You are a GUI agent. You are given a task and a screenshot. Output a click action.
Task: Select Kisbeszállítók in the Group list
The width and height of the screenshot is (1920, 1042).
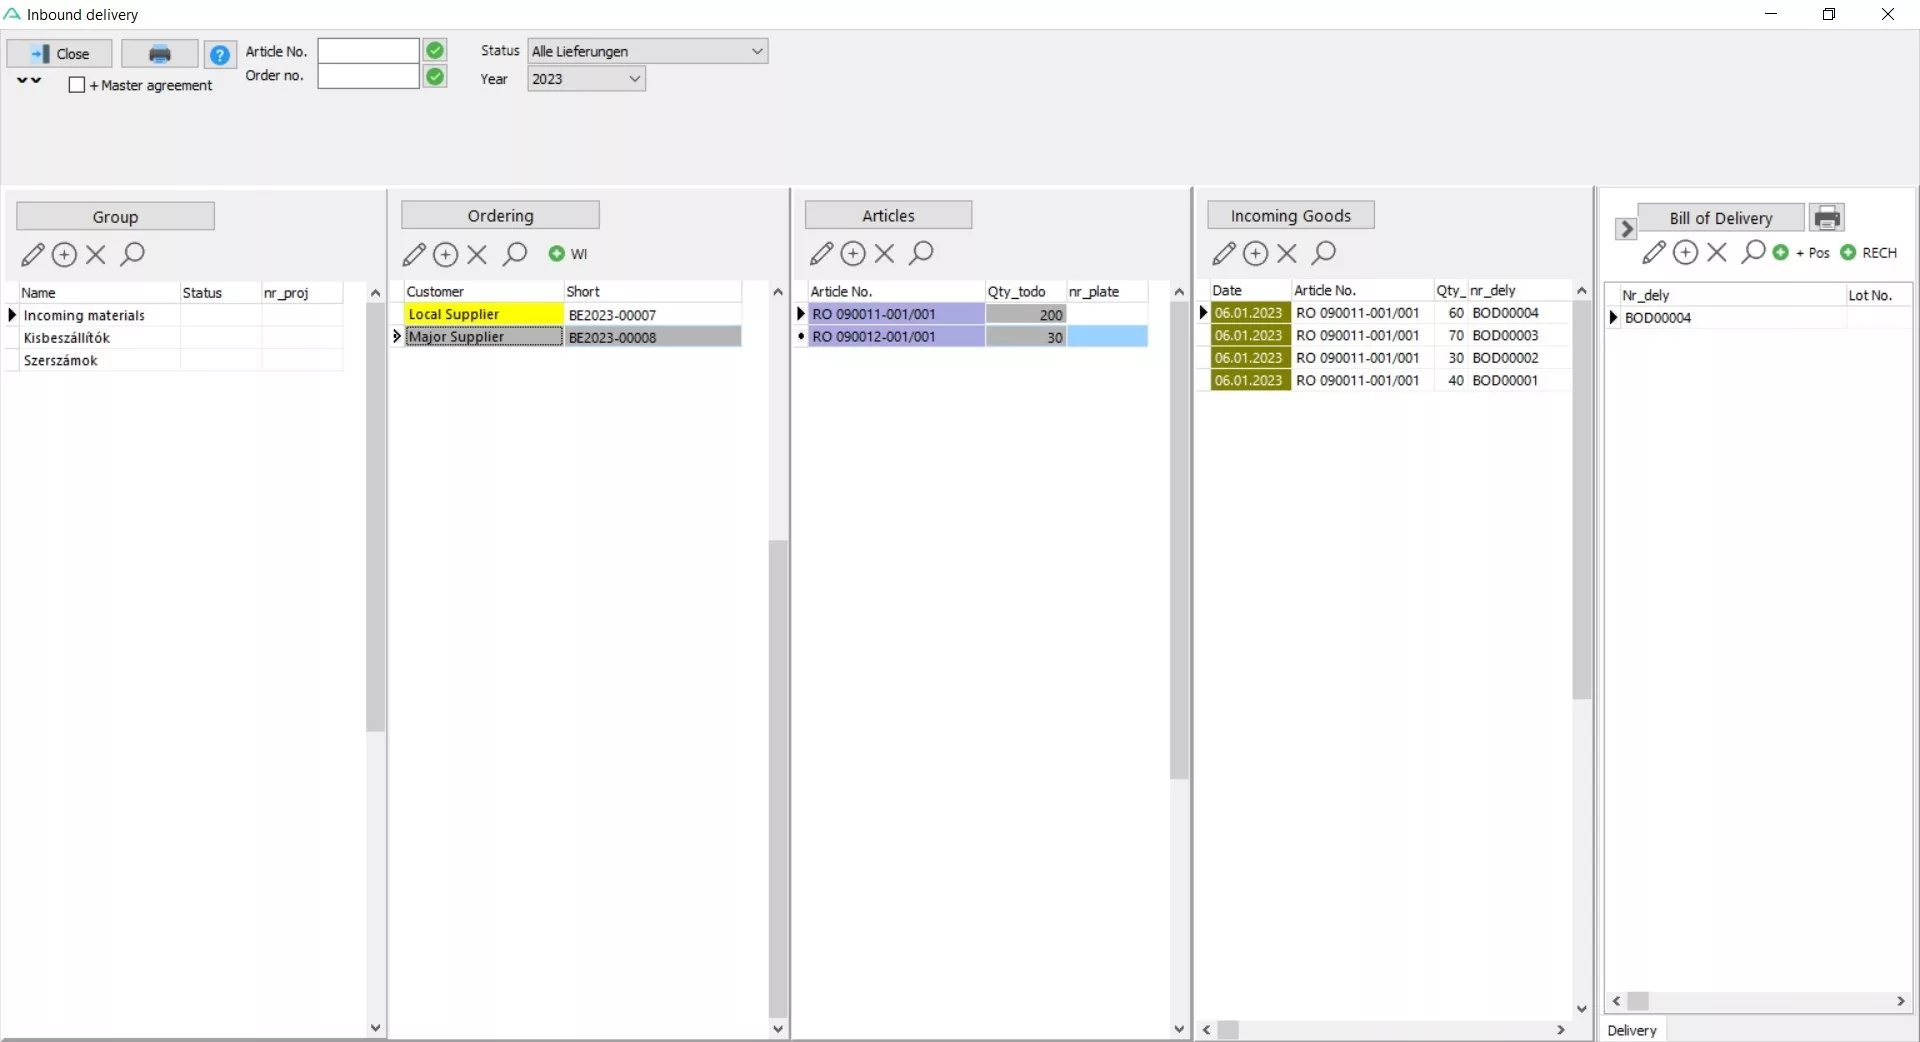[67, 338]
